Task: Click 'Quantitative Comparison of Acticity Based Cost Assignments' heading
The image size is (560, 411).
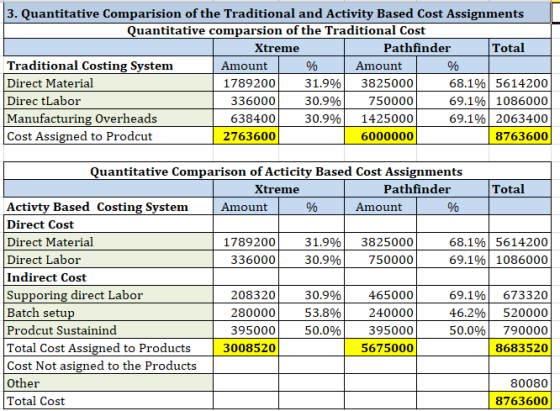Action: pos(277,171)
